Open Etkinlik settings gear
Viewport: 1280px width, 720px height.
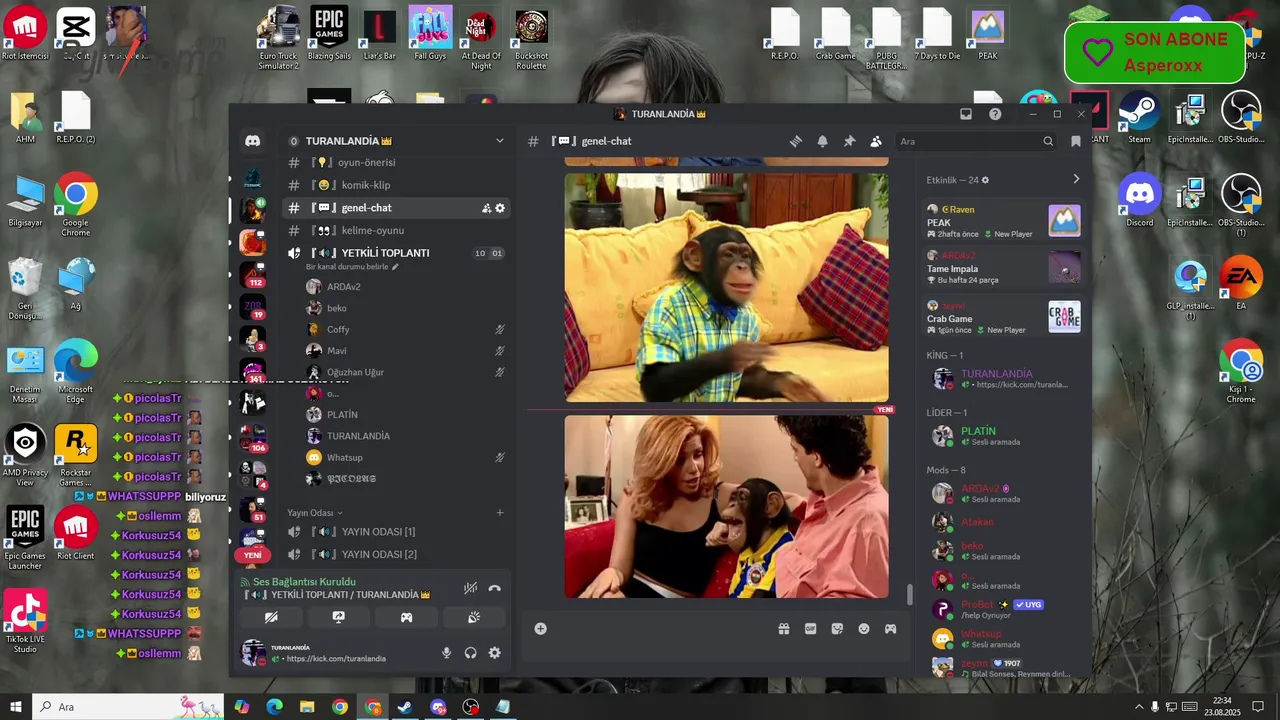(985, 180)
